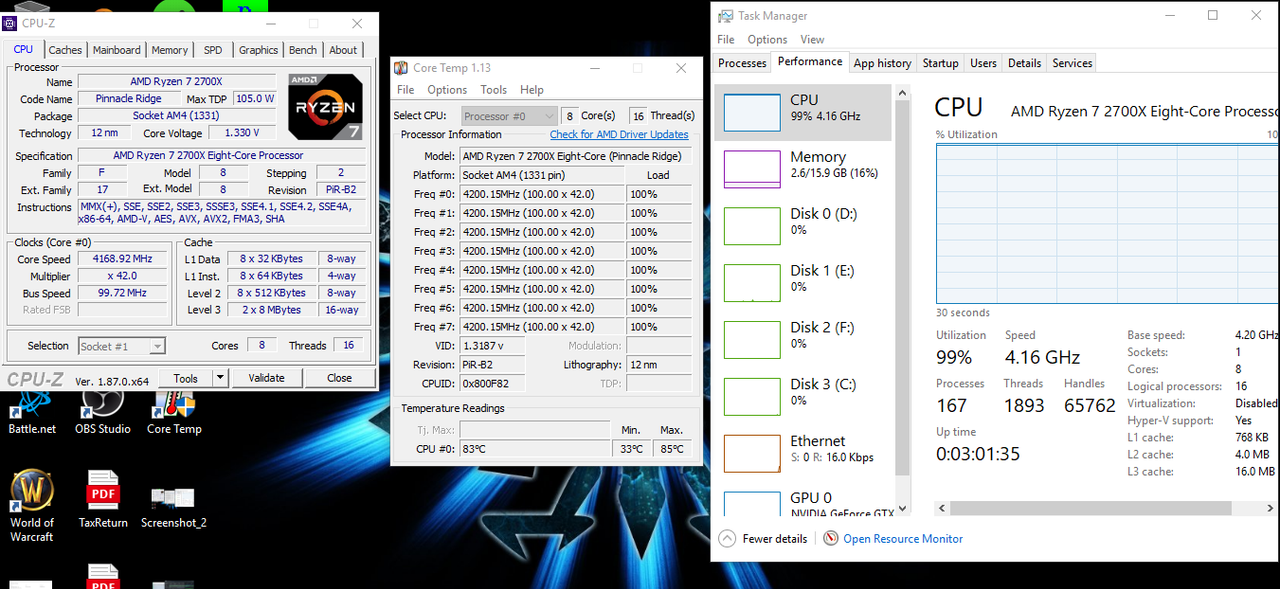Click the Ryzen 7 logo in CPU-Z
This screenshot has width=1280, height=589.
[x=326, y=106]
